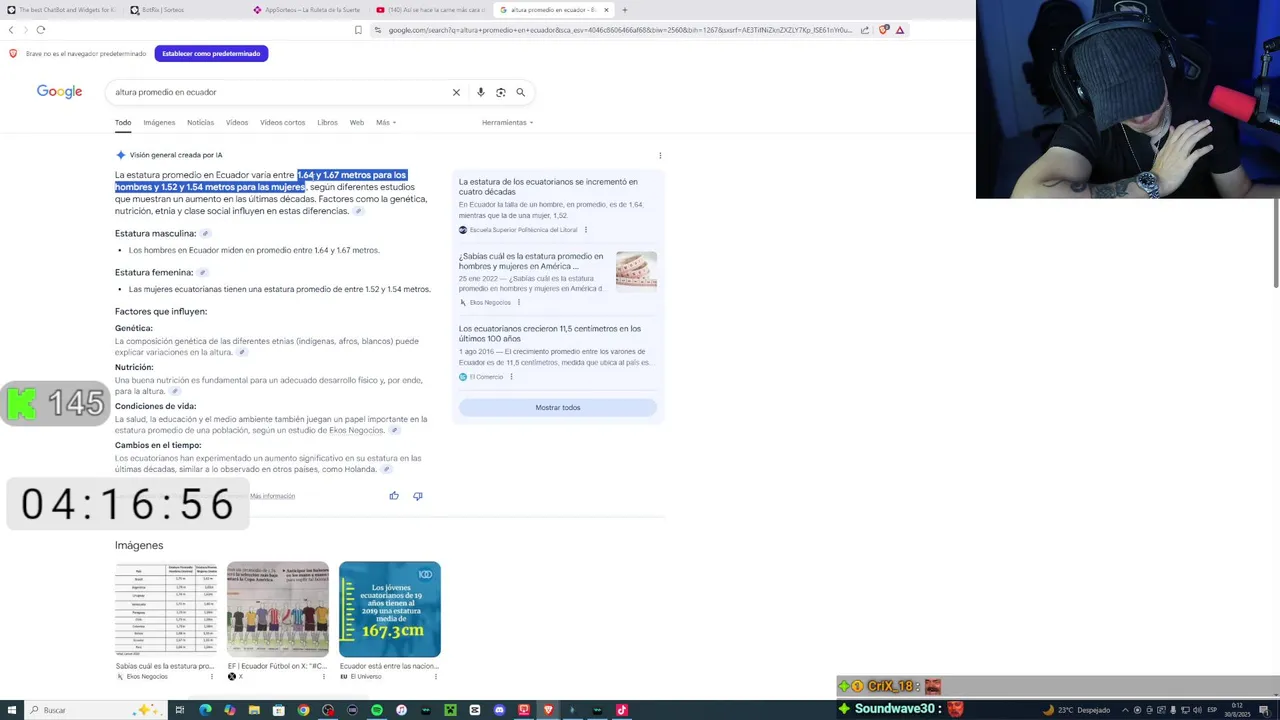Start voice search with microphone

[x=480, y=92]
